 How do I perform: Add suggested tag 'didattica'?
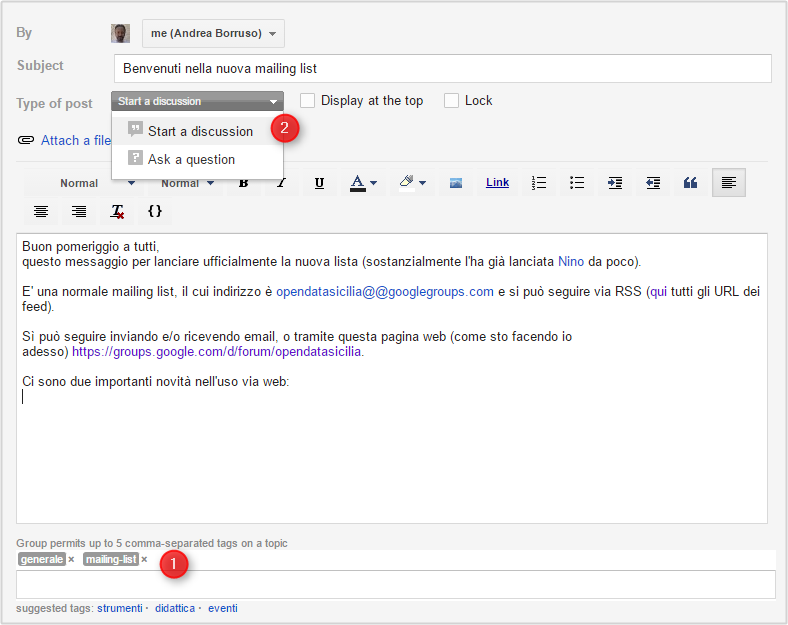175,608
